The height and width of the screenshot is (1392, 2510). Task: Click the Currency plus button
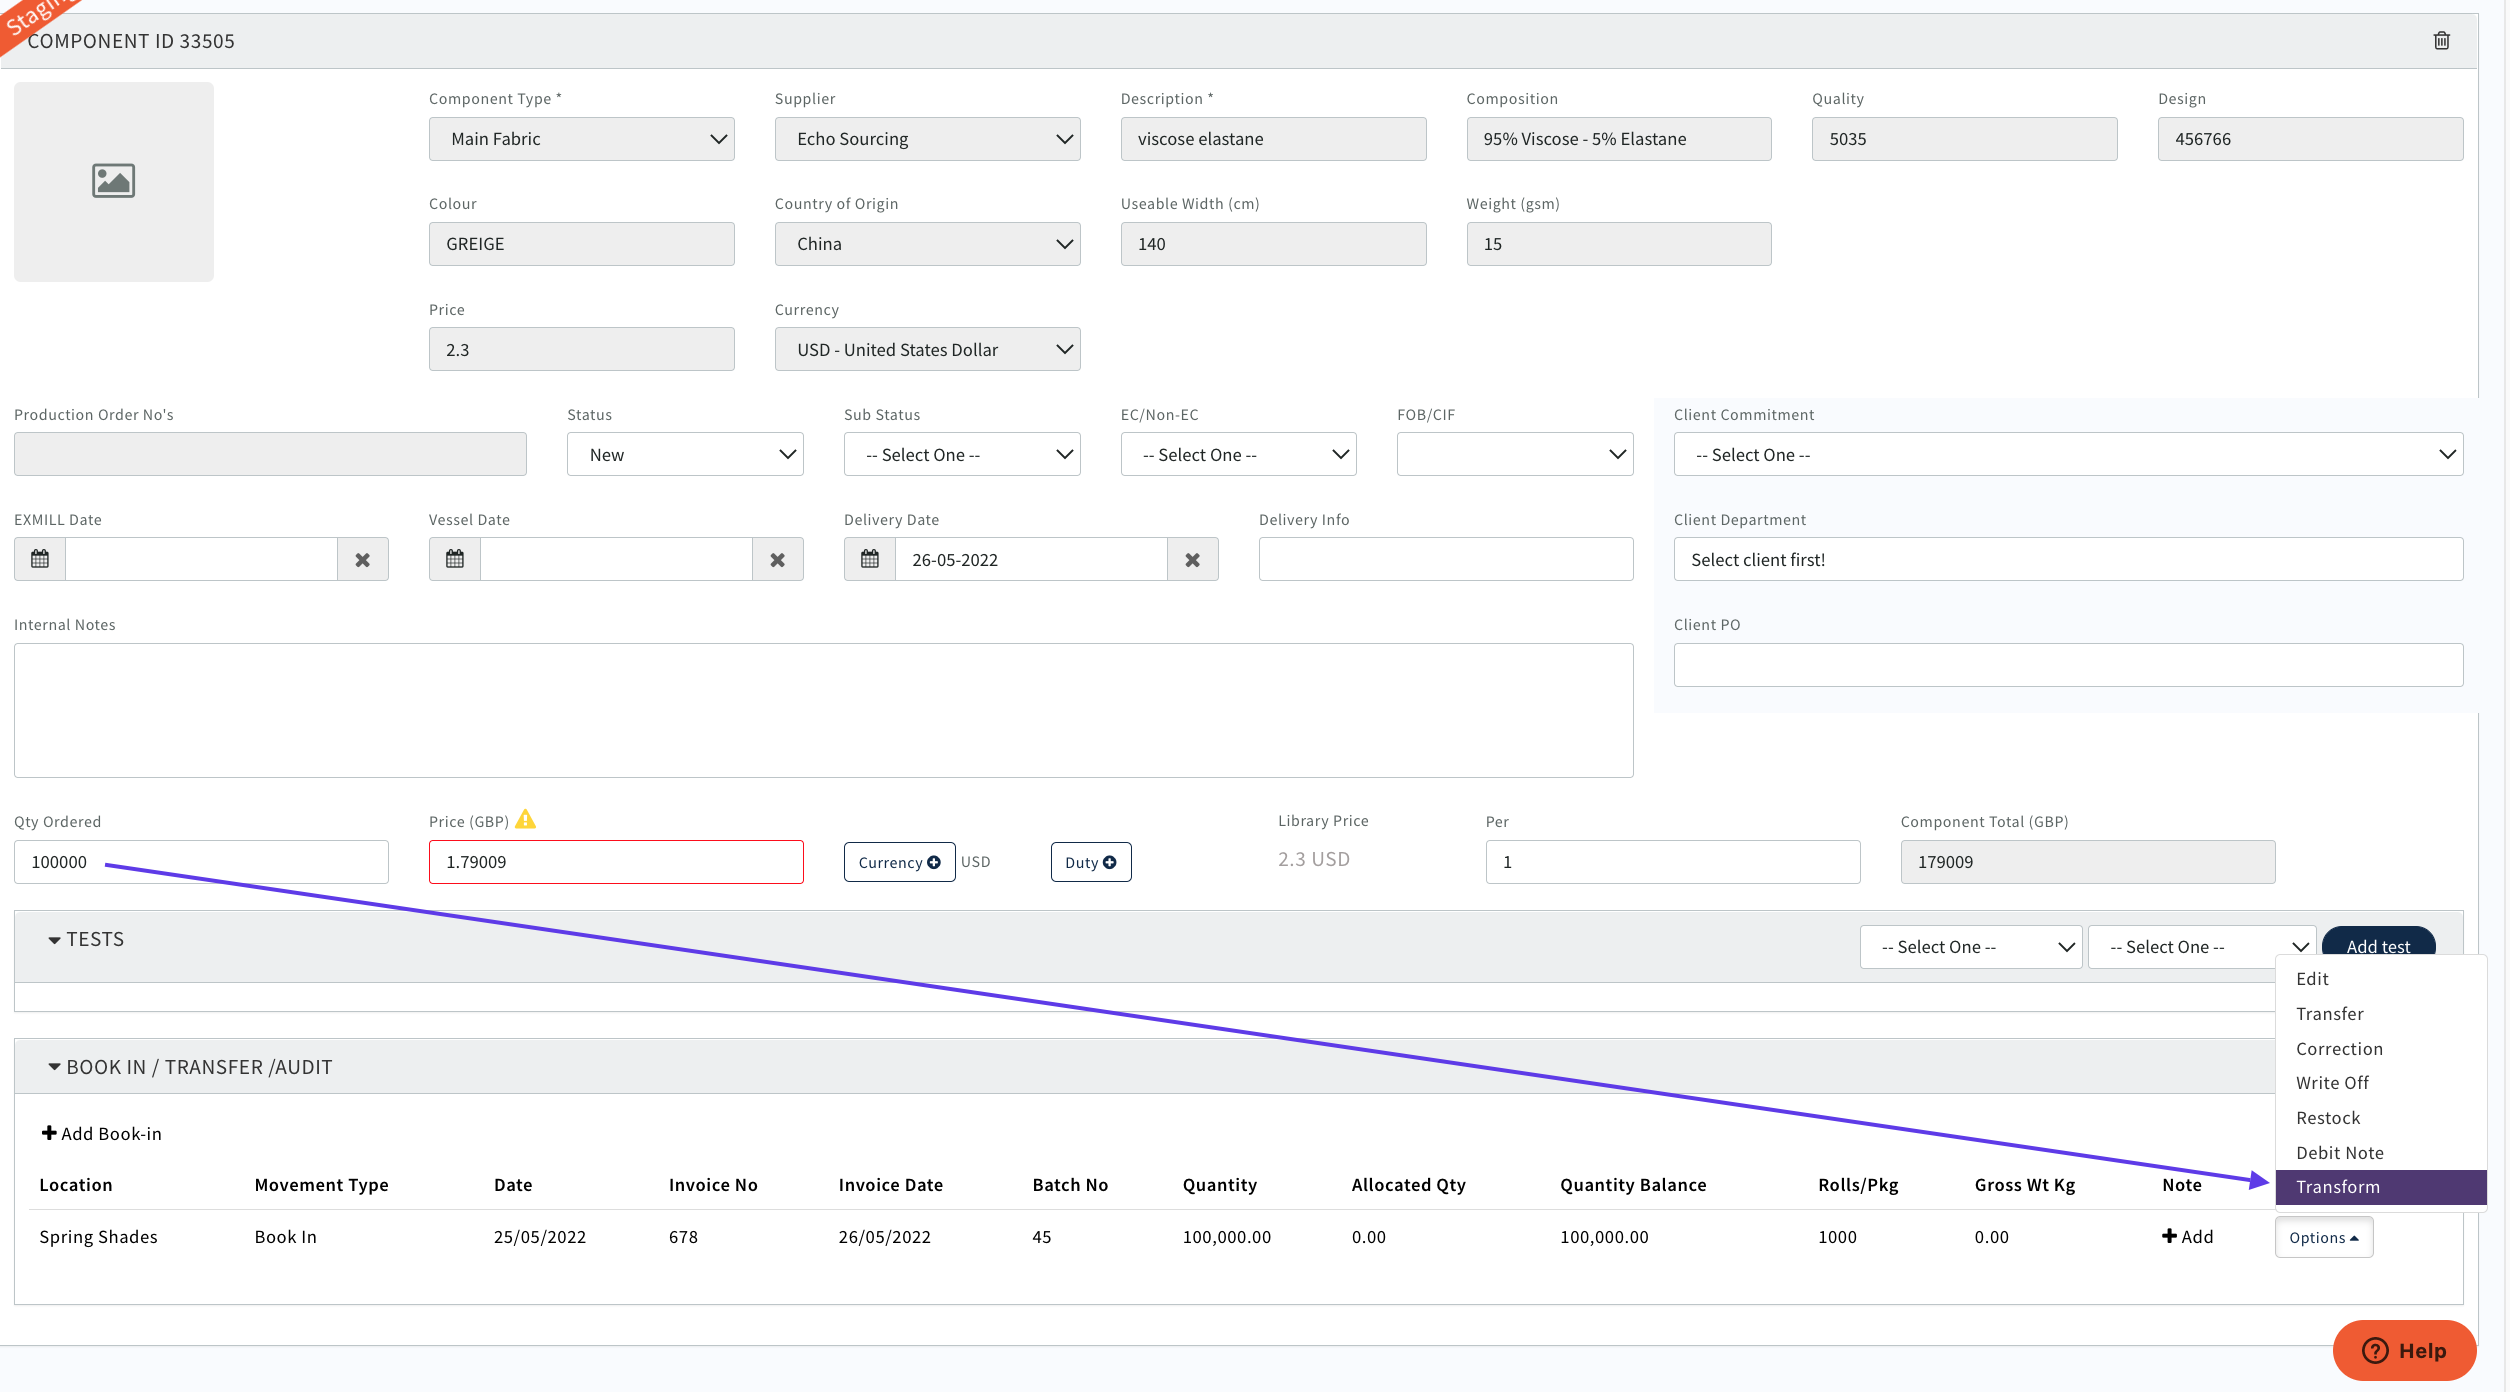(x=899, y=862)
